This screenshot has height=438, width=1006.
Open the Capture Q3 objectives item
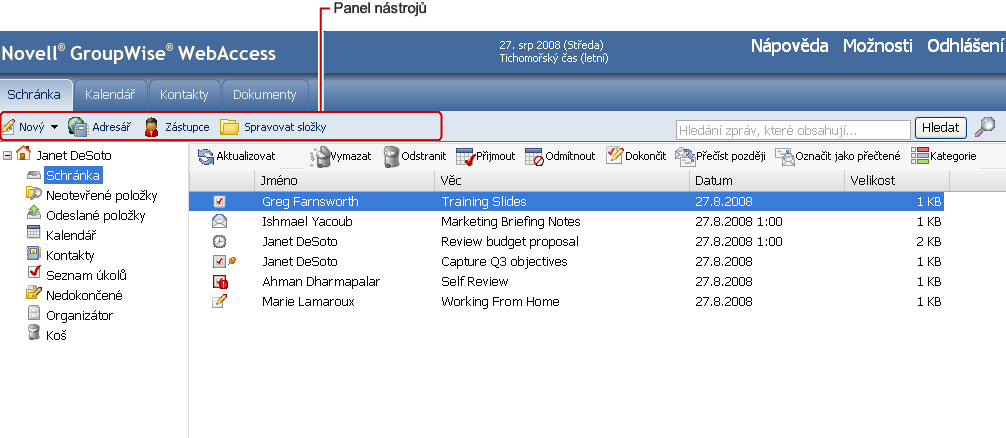pos(504,262)
